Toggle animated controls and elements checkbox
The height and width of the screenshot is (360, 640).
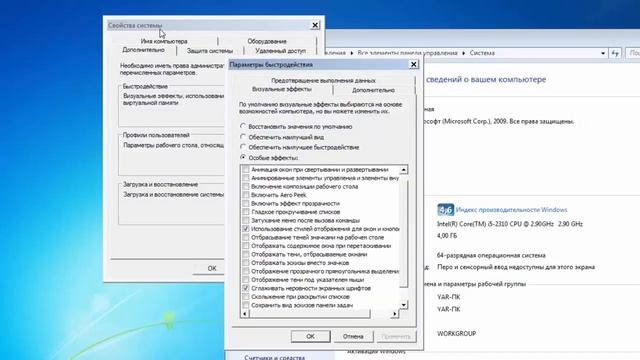(246, 178)
